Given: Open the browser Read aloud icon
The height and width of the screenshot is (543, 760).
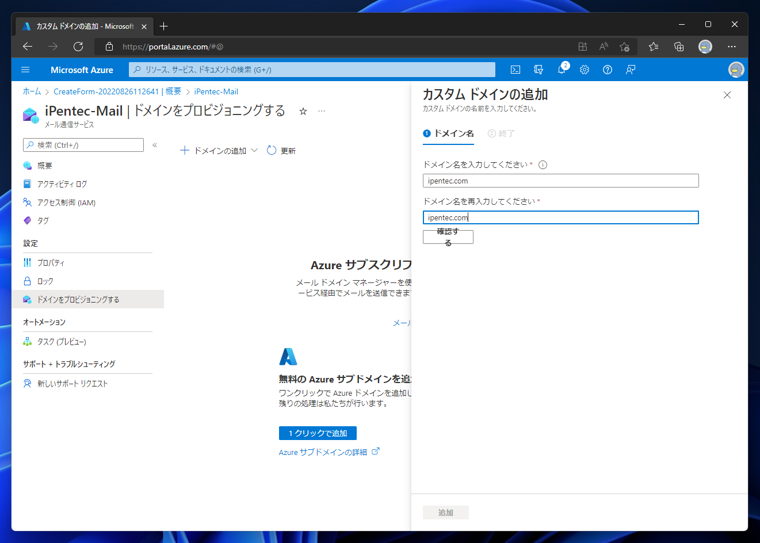Looking at the screenshot, I should pos(603,47).
